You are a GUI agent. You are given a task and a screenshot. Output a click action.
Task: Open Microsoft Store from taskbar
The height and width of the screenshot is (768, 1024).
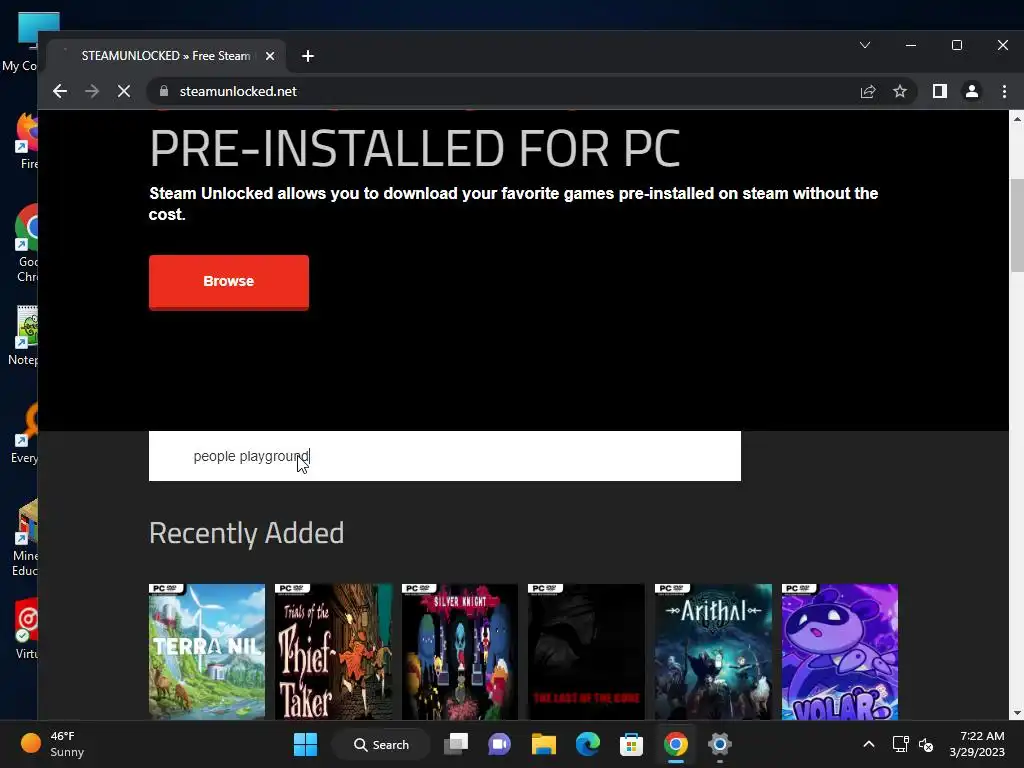point(631,744)
